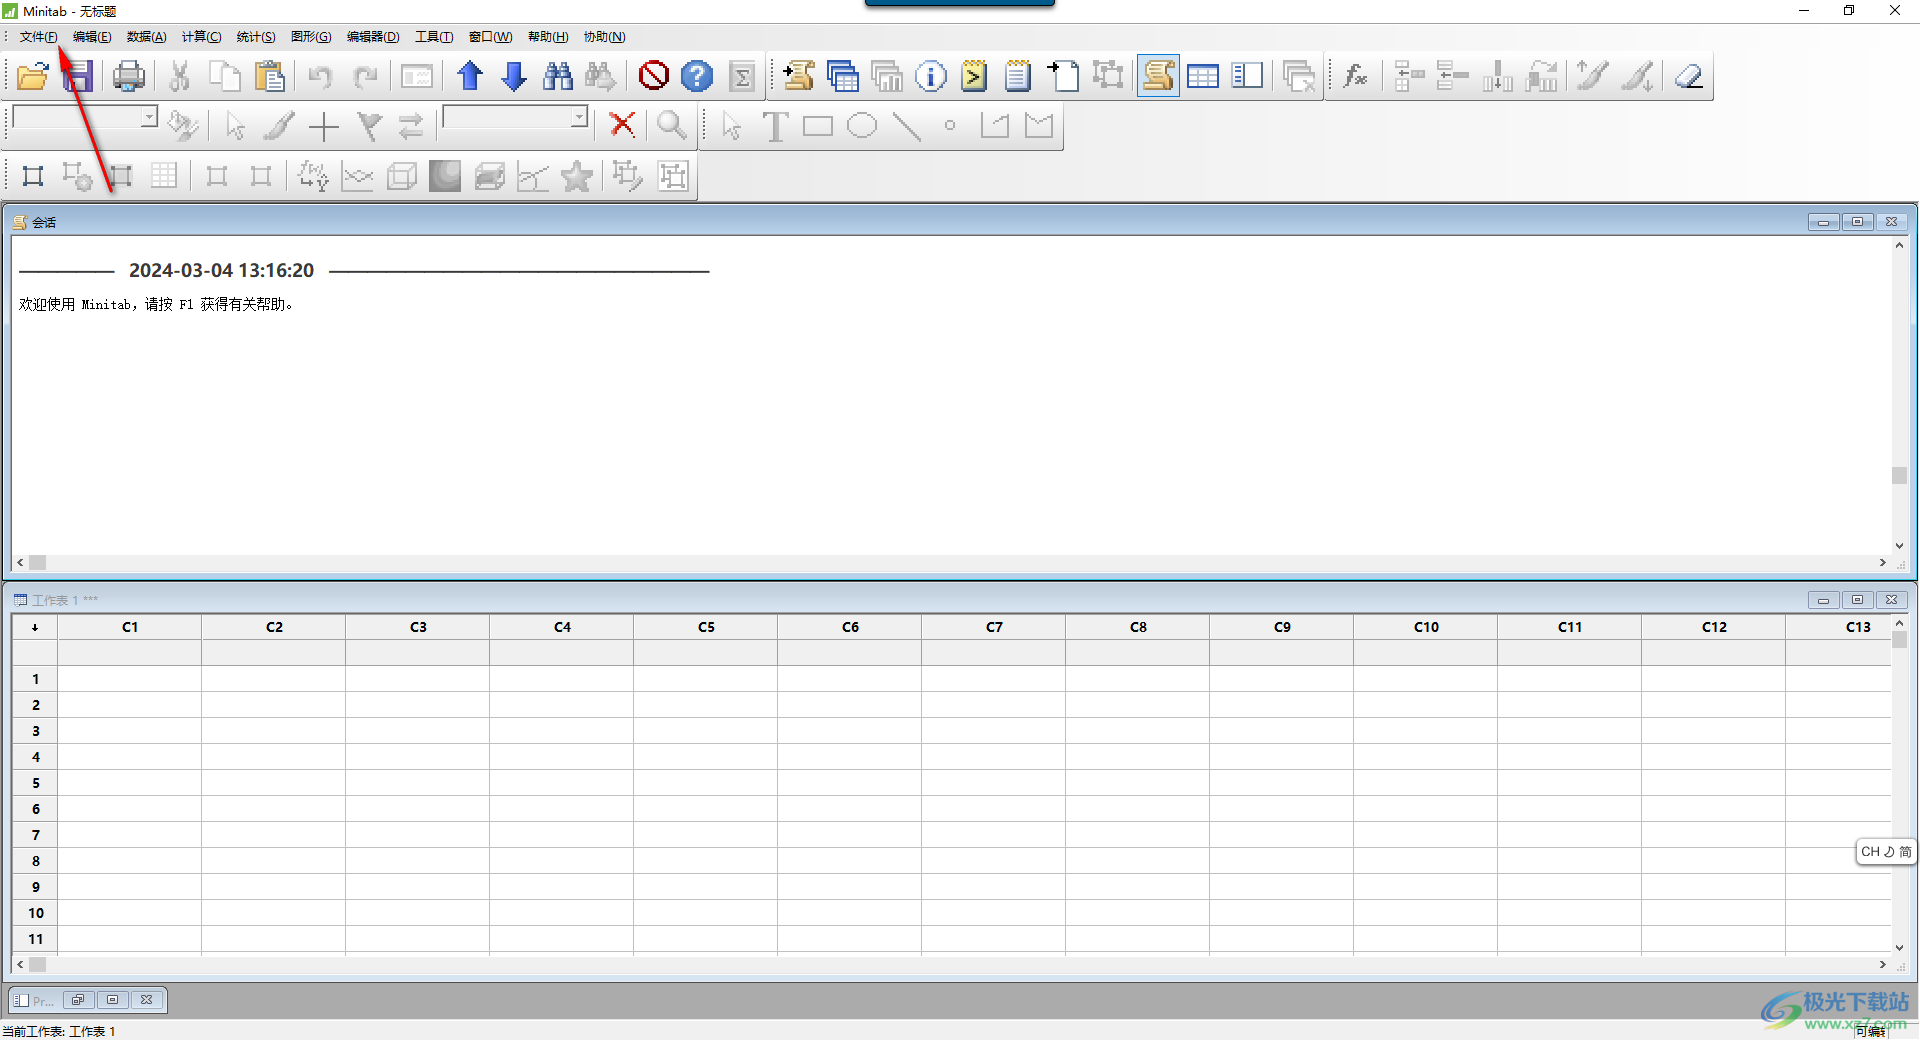The width and height of the screenshot is (1920, 1040).
Task: Click the binoculars Find icon
Action: 558,76
